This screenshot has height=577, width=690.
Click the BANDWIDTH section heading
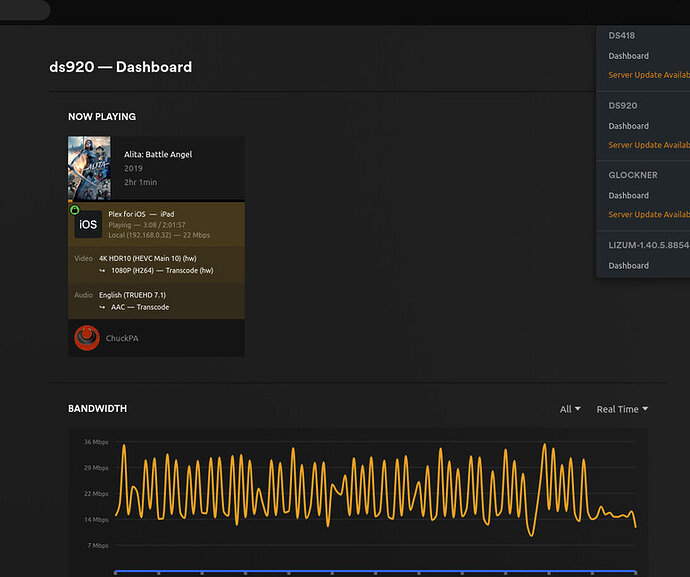[97, 408]
